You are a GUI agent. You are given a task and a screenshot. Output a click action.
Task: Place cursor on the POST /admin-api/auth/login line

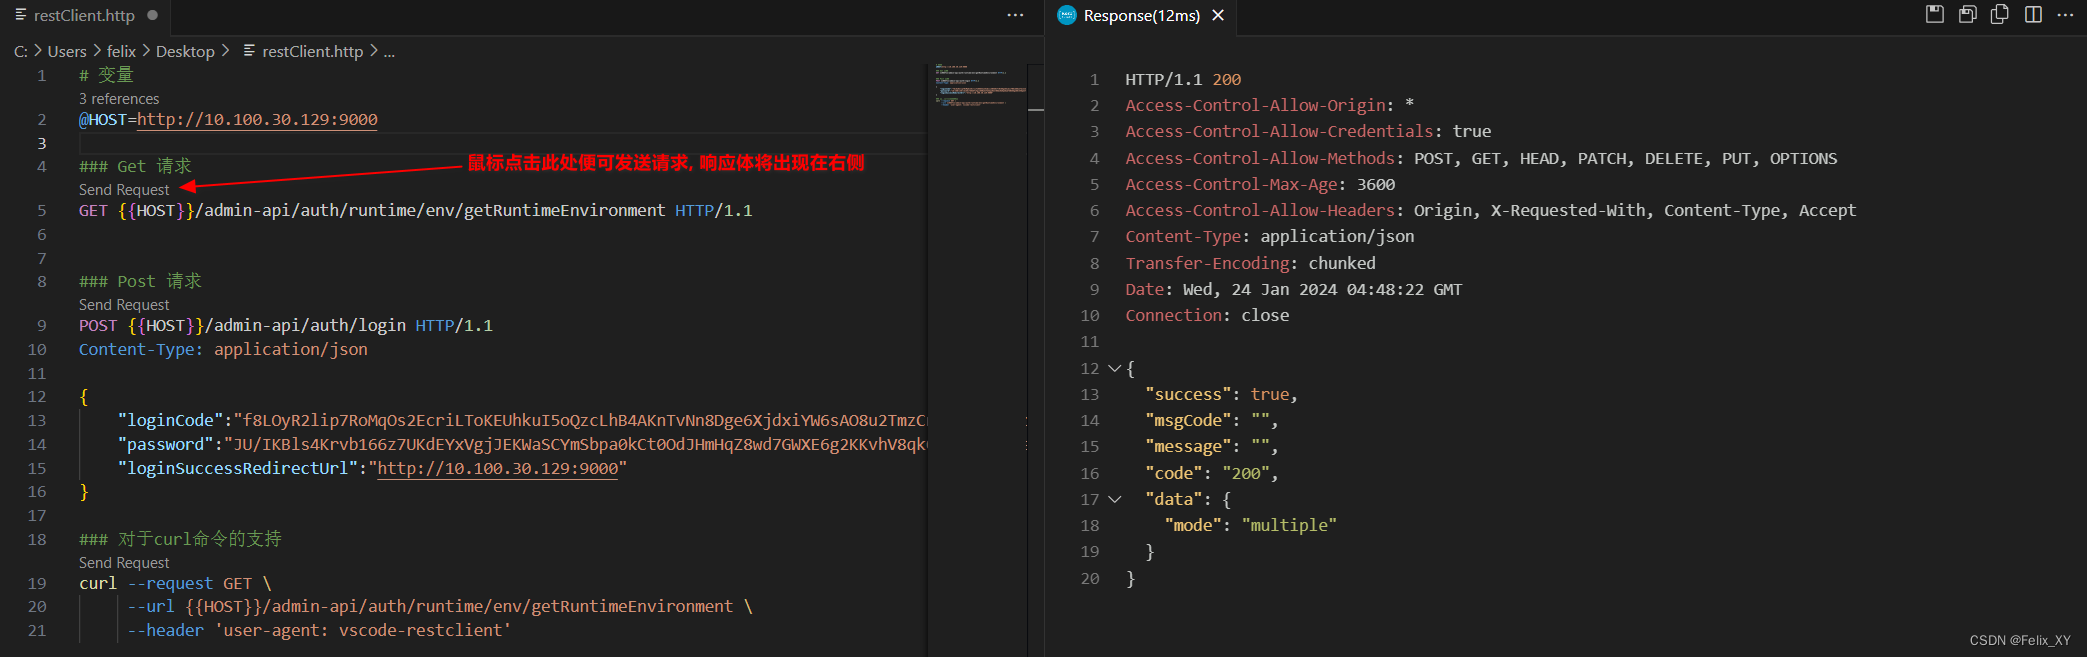[x=286, y=325]
